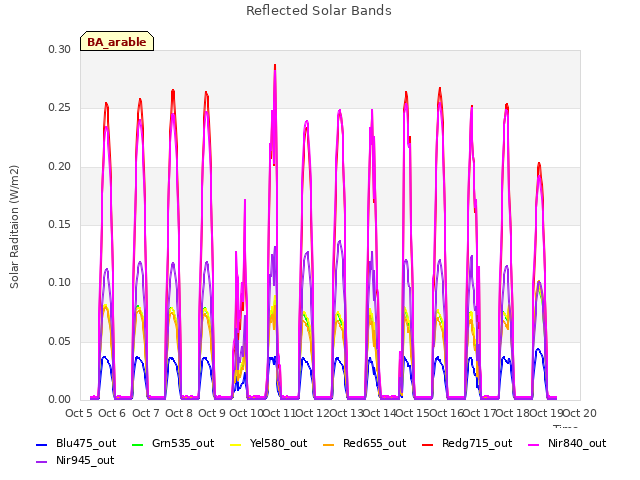Click the purple Nir945_out legend swatch
This screenshot has width=640, height=480.
point(42,462)
